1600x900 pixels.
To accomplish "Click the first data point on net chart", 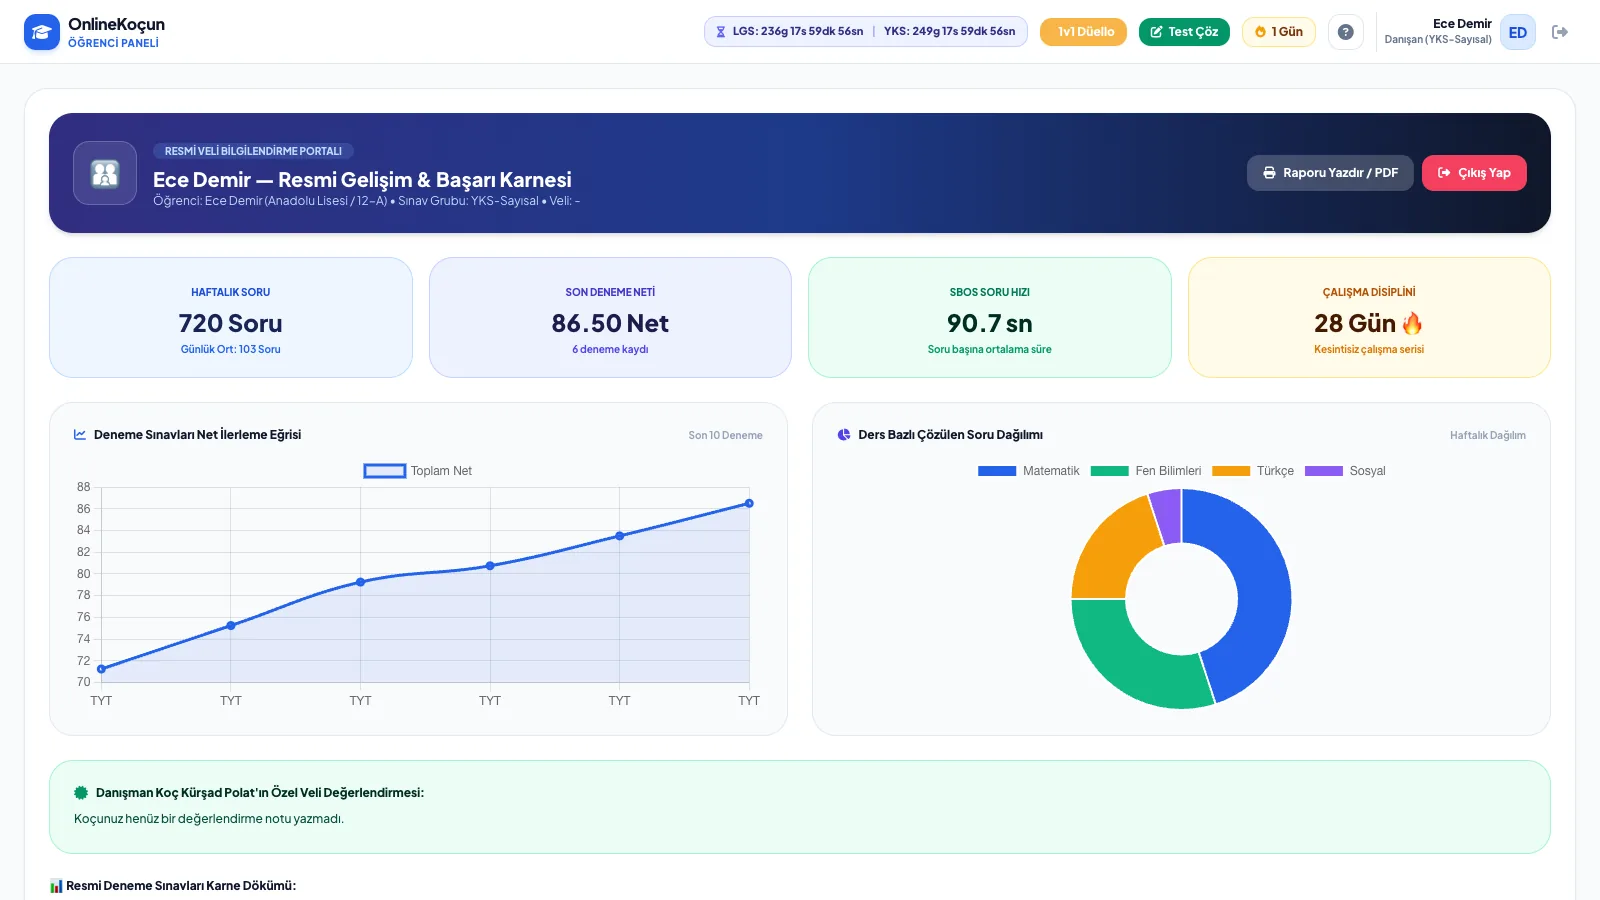I will click(x=101, y=669).
